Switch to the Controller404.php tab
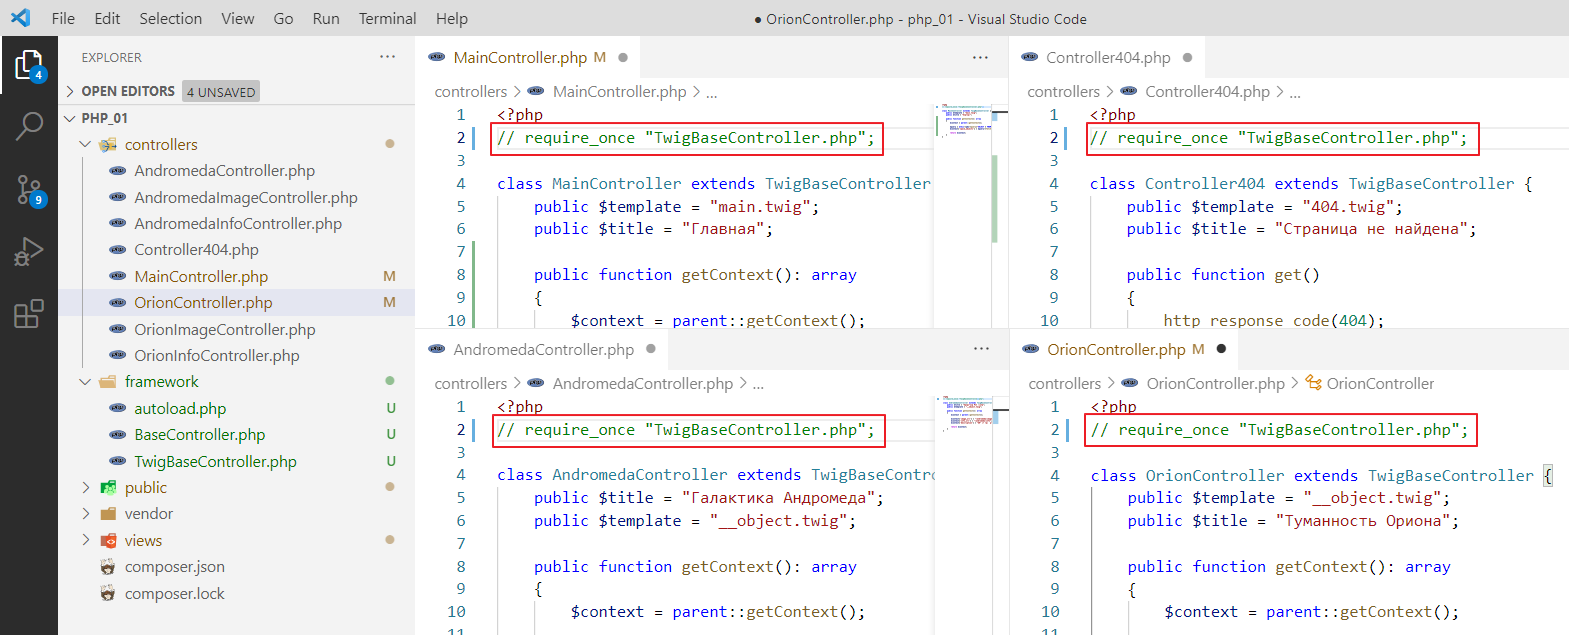Screen dimensions: 1569x635 (1107, 58)
